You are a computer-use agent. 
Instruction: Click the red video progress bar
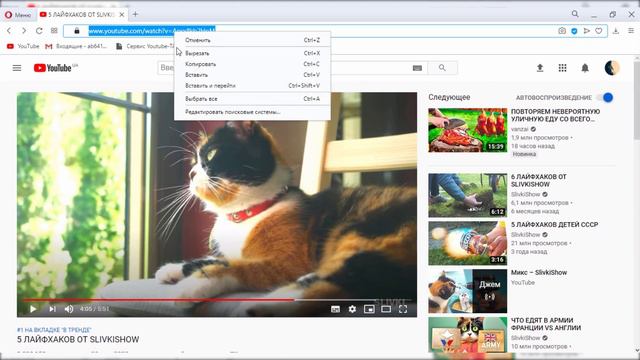click(x=158, y=300)
